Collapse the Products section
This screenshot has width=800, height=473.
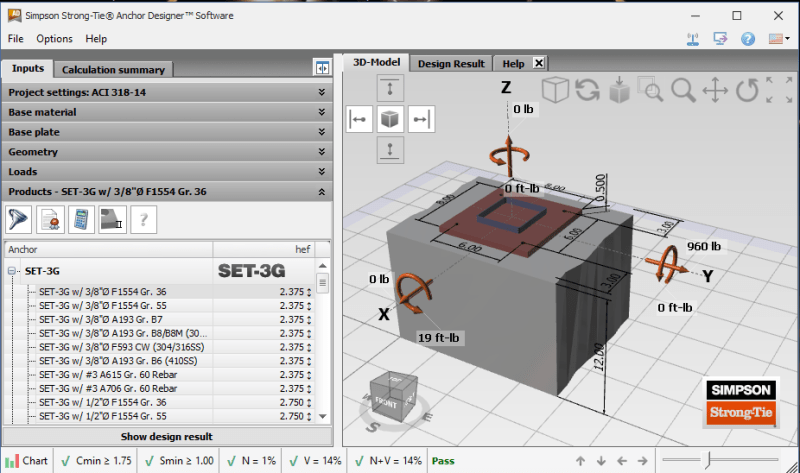tap(167, 192)
